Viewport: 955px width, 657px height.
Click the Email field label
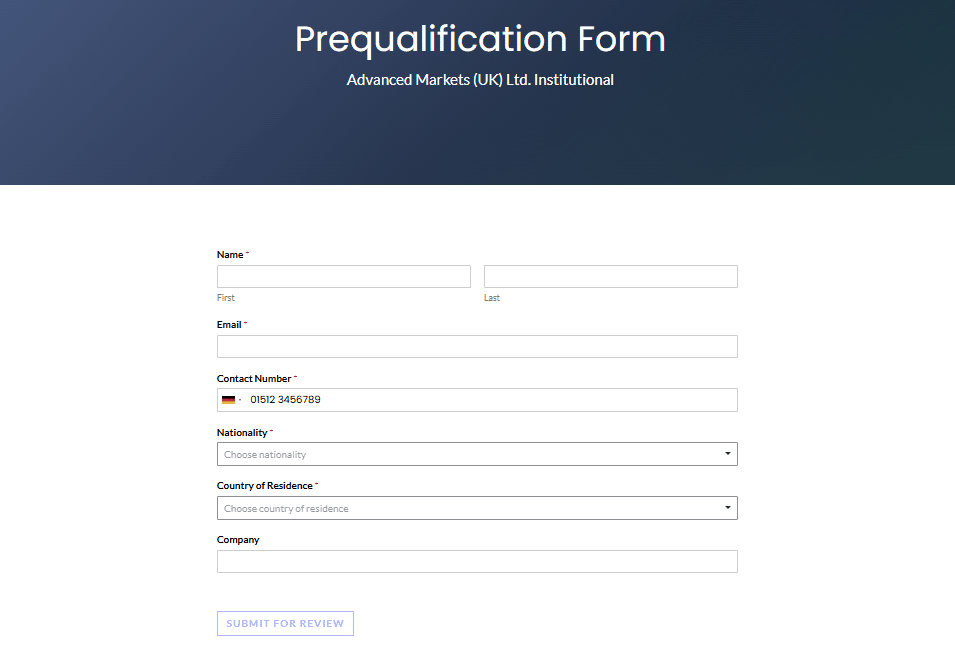[229, 325]
